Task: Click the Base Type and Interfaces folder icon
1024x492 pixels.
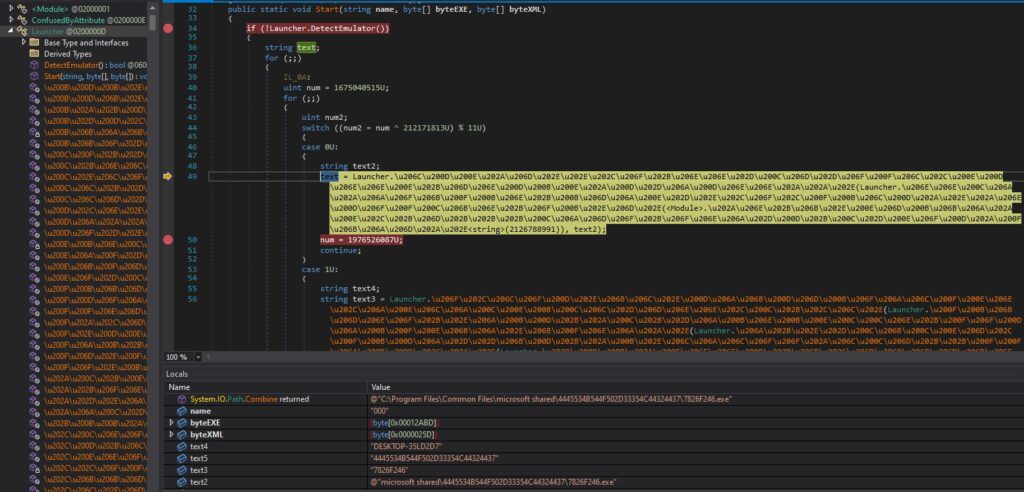Action: [35, 42]
